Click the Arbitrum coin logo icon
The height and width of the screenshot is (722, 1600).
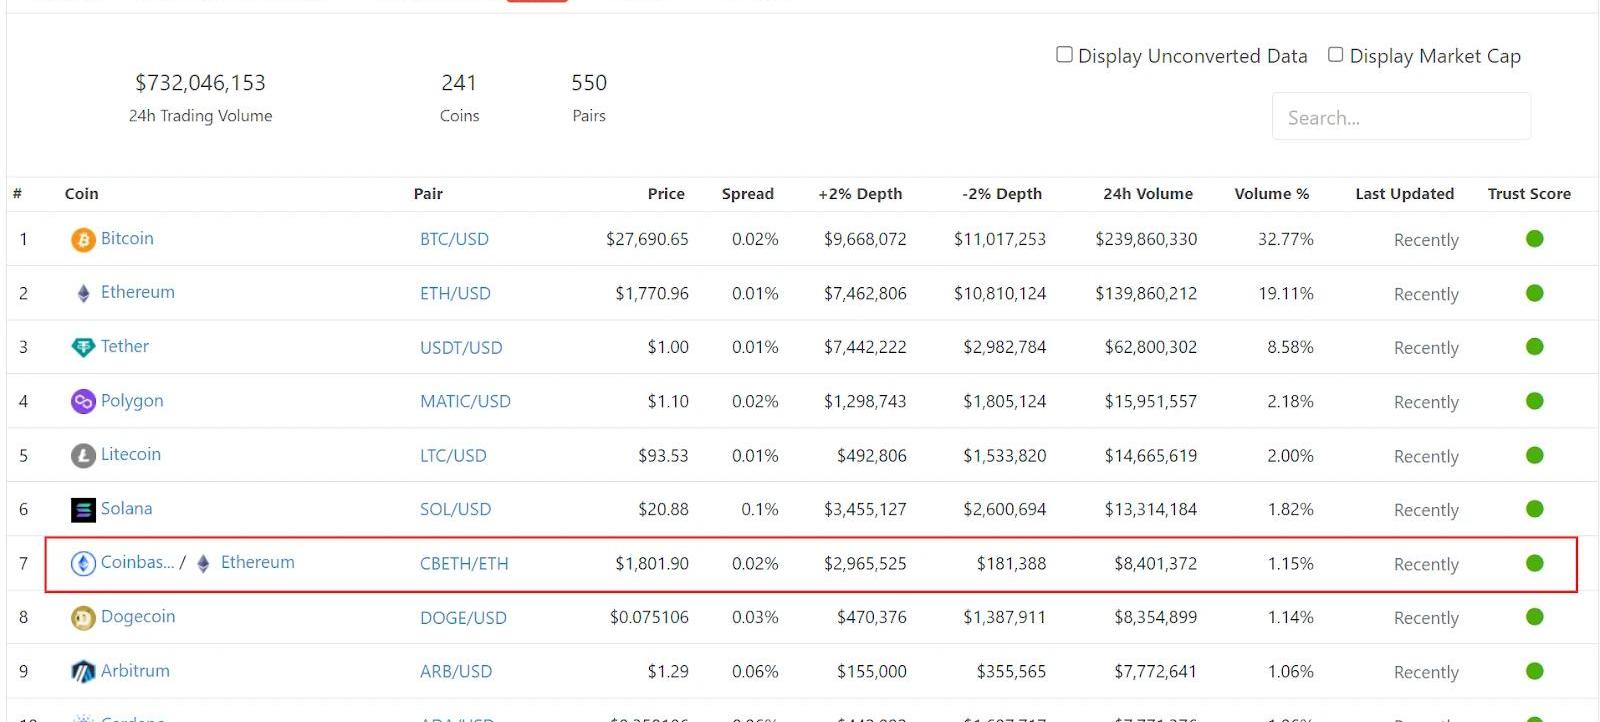point(83,672)
